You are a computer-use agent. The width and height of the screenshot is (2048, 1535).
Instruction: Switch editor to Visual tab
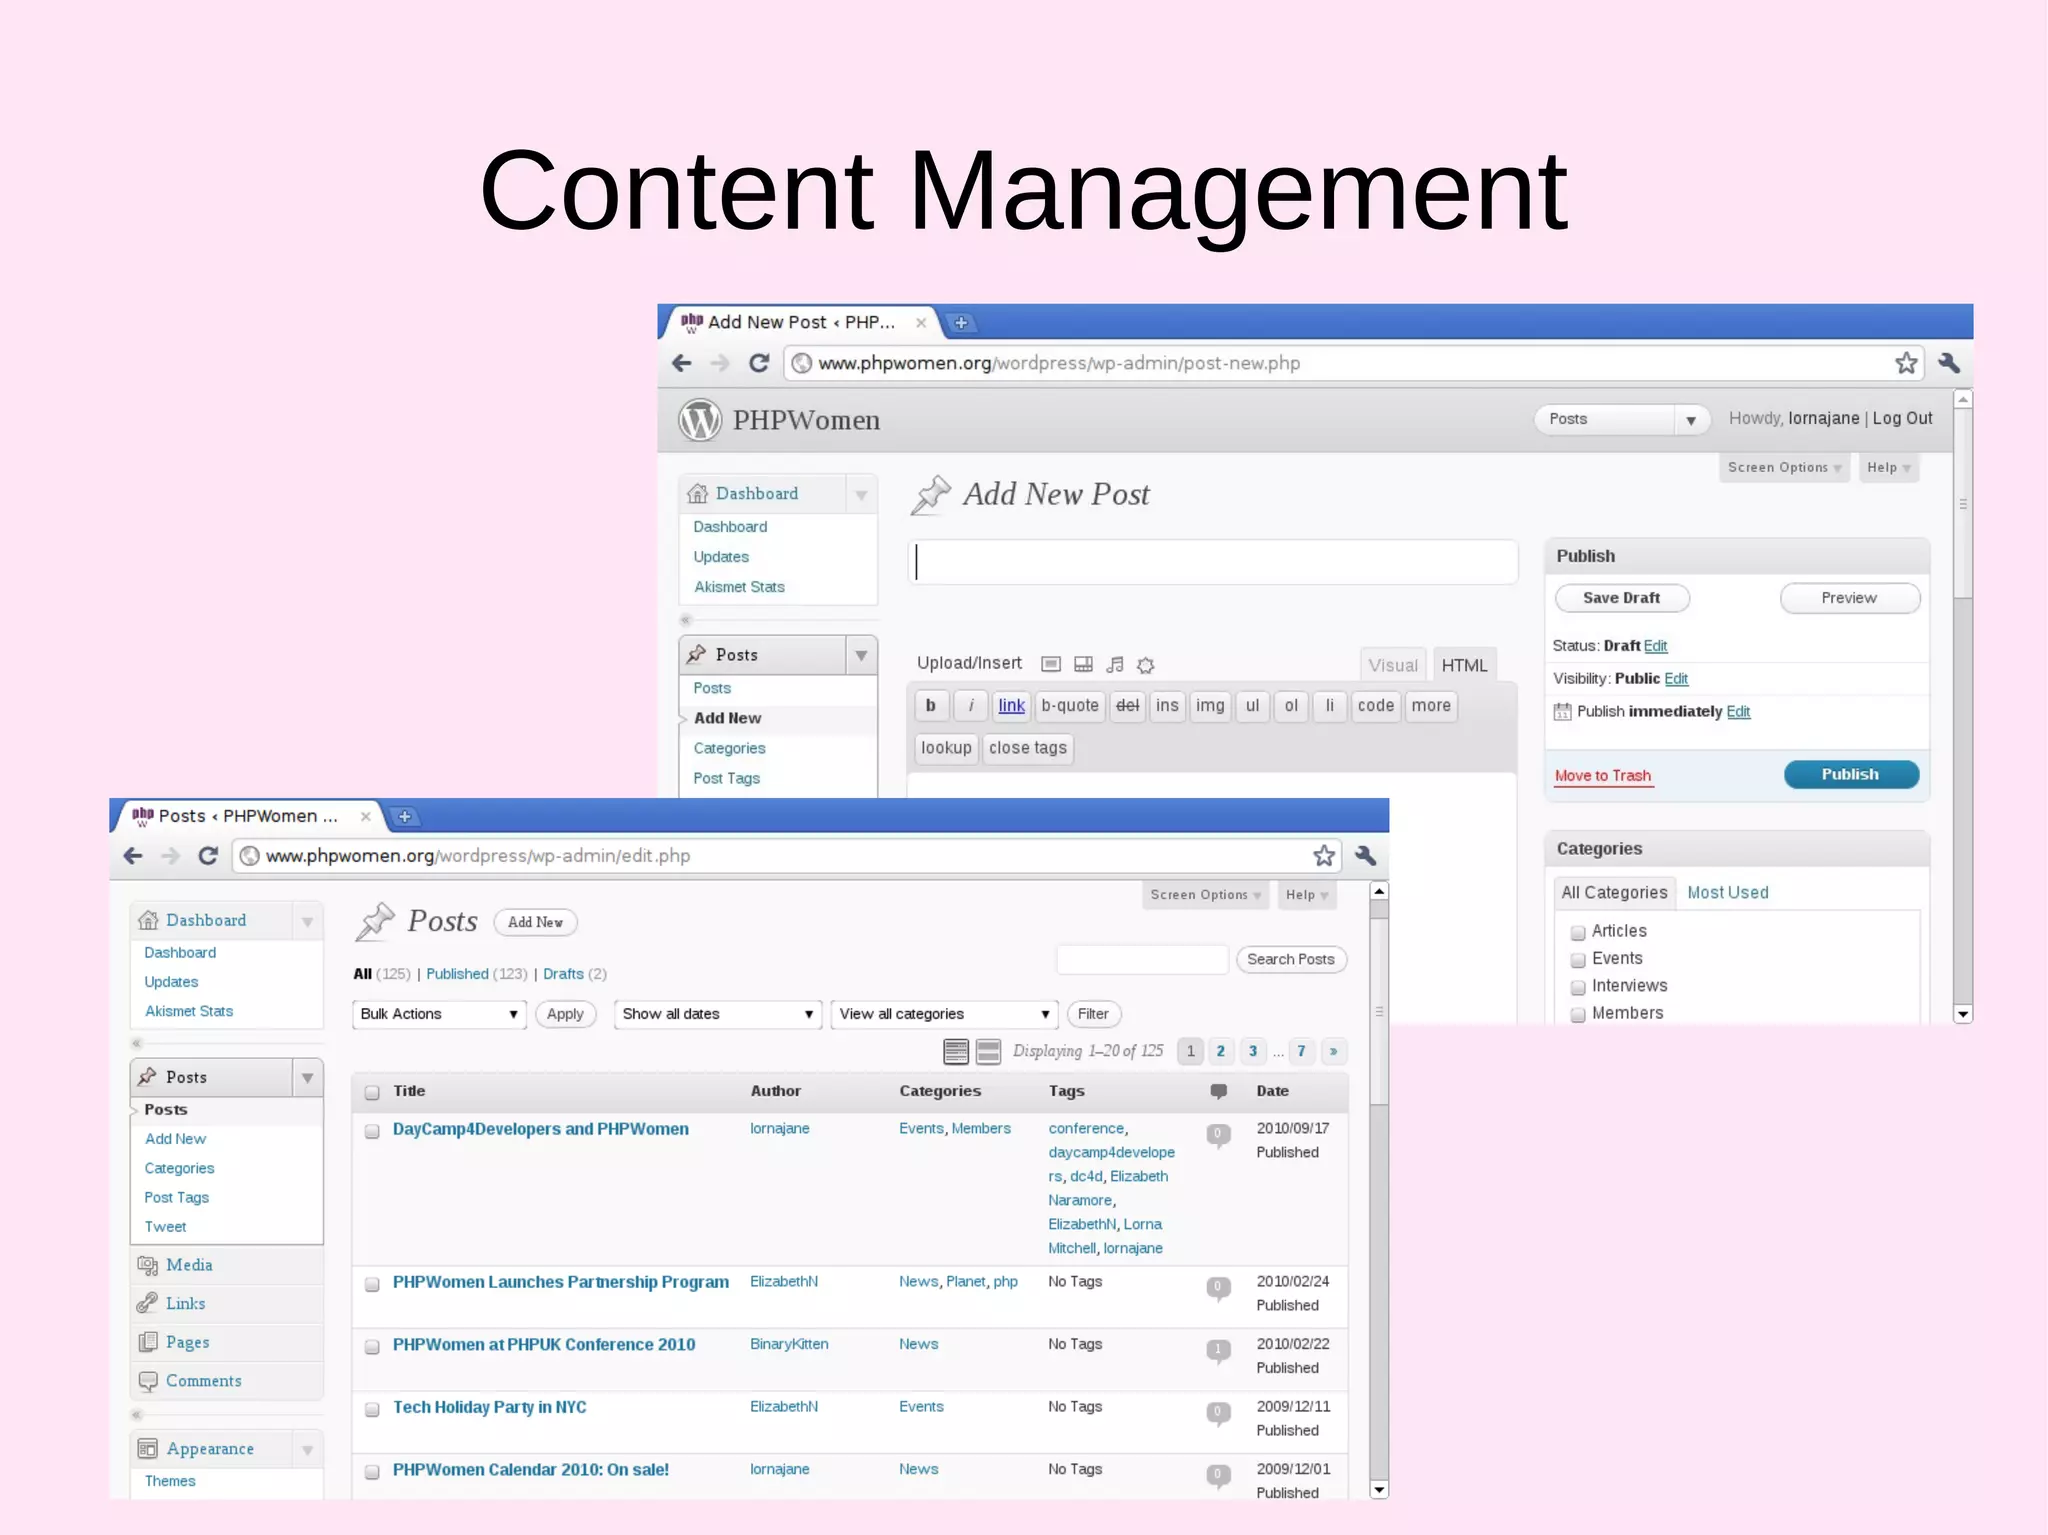1393,666
